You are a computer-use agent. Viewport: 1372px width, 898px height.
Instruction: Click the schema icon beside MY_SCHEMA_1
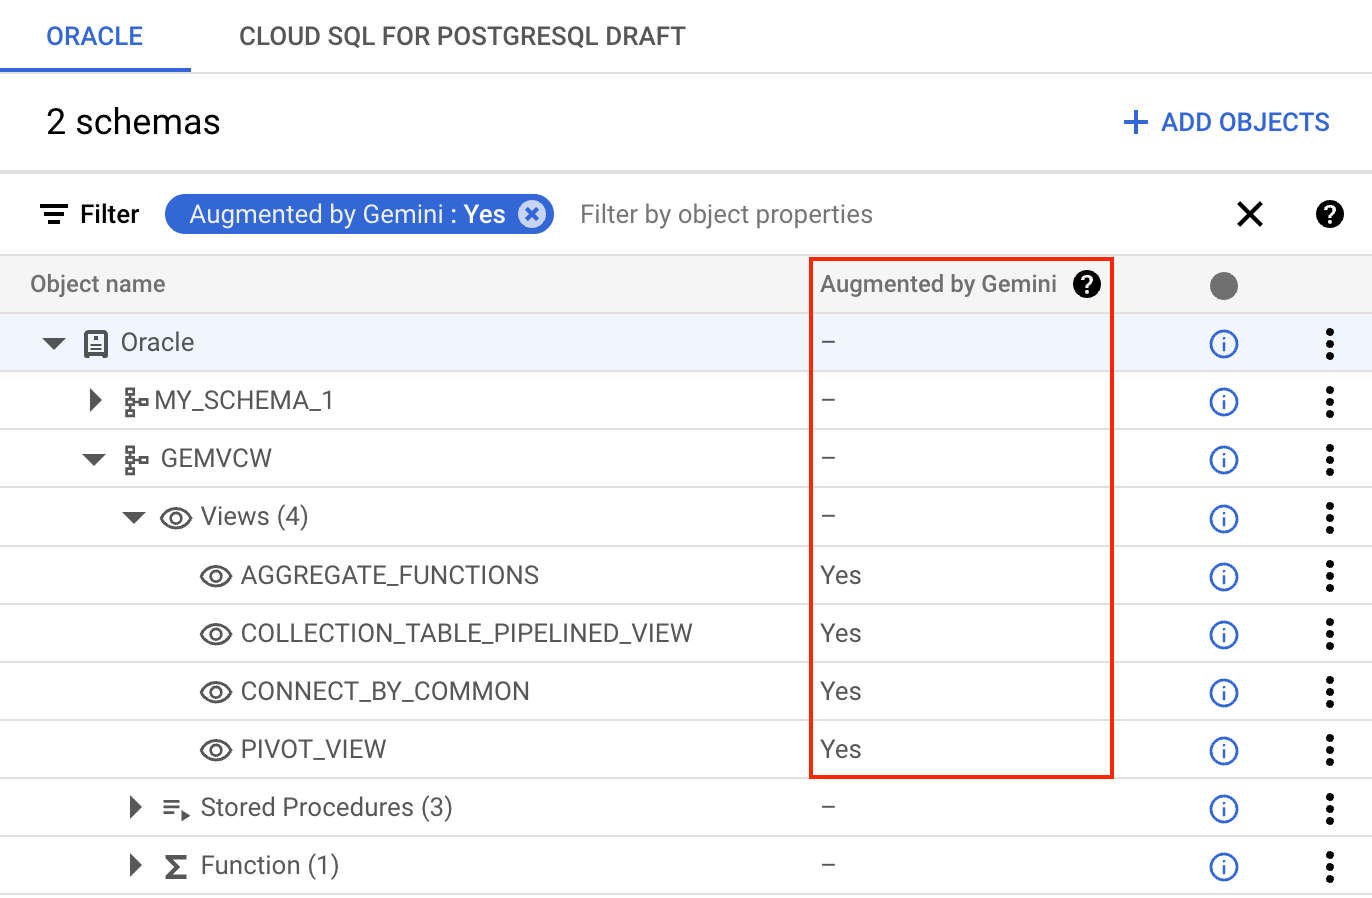point(135,400)
